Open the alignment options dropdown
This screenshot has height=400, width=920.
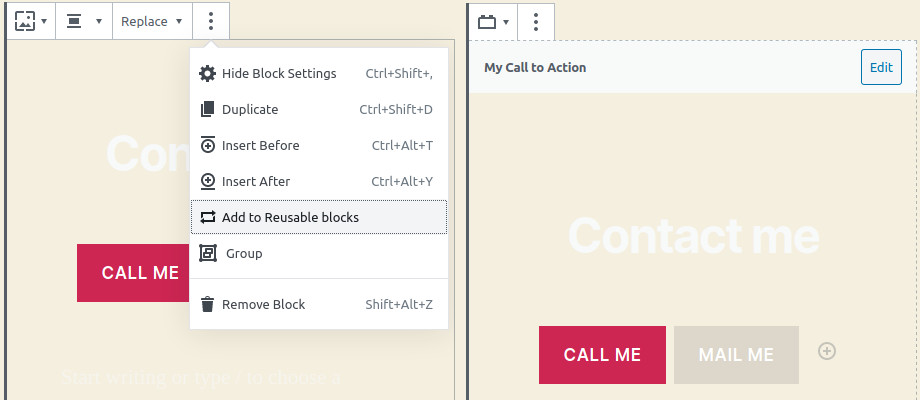click(x=83, y=21)
